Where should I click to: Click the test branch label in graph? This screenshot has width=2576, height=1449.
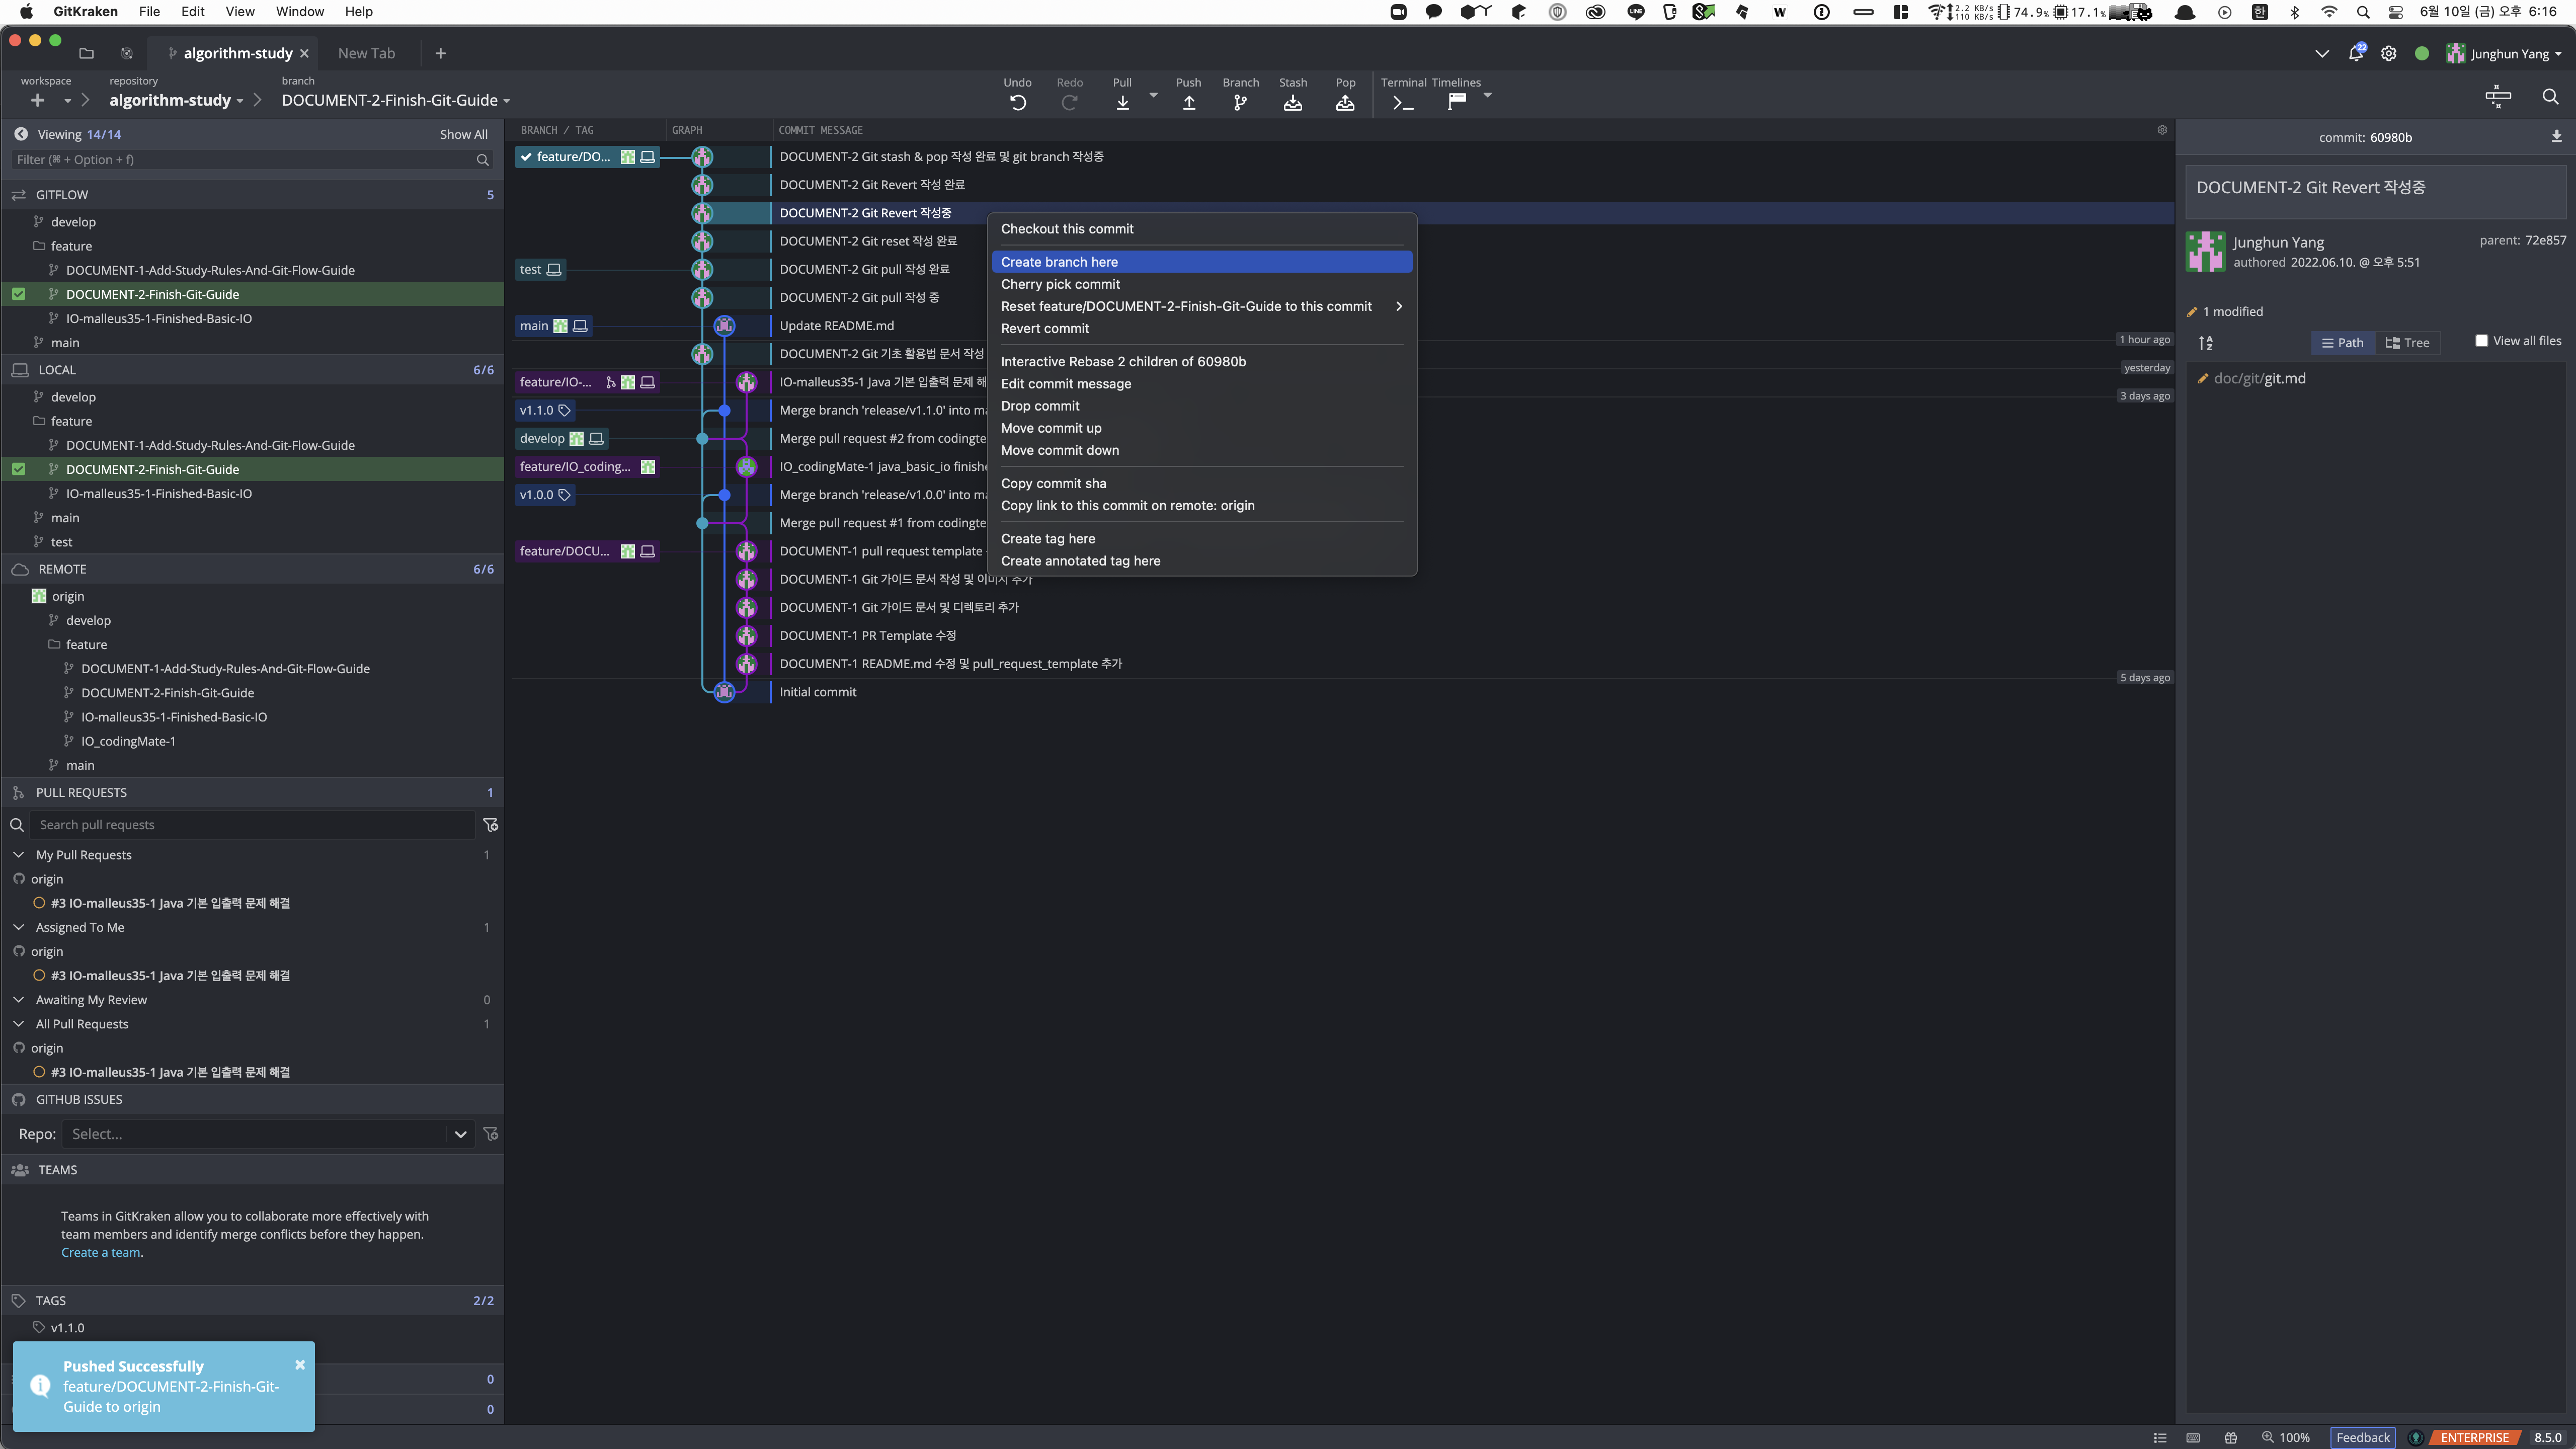coord(540,269)
